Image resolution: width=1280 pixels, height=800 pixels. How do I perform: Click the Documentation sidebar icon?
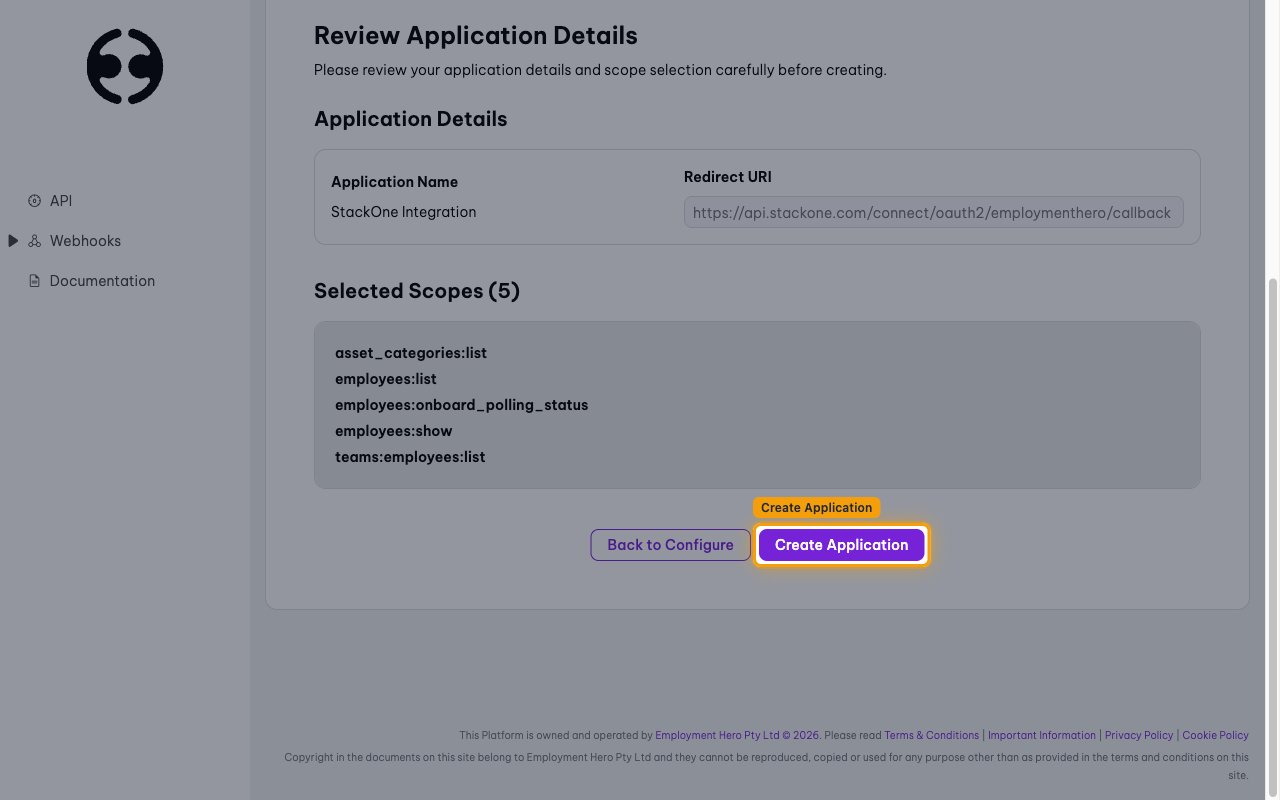[x=35, y=281]
